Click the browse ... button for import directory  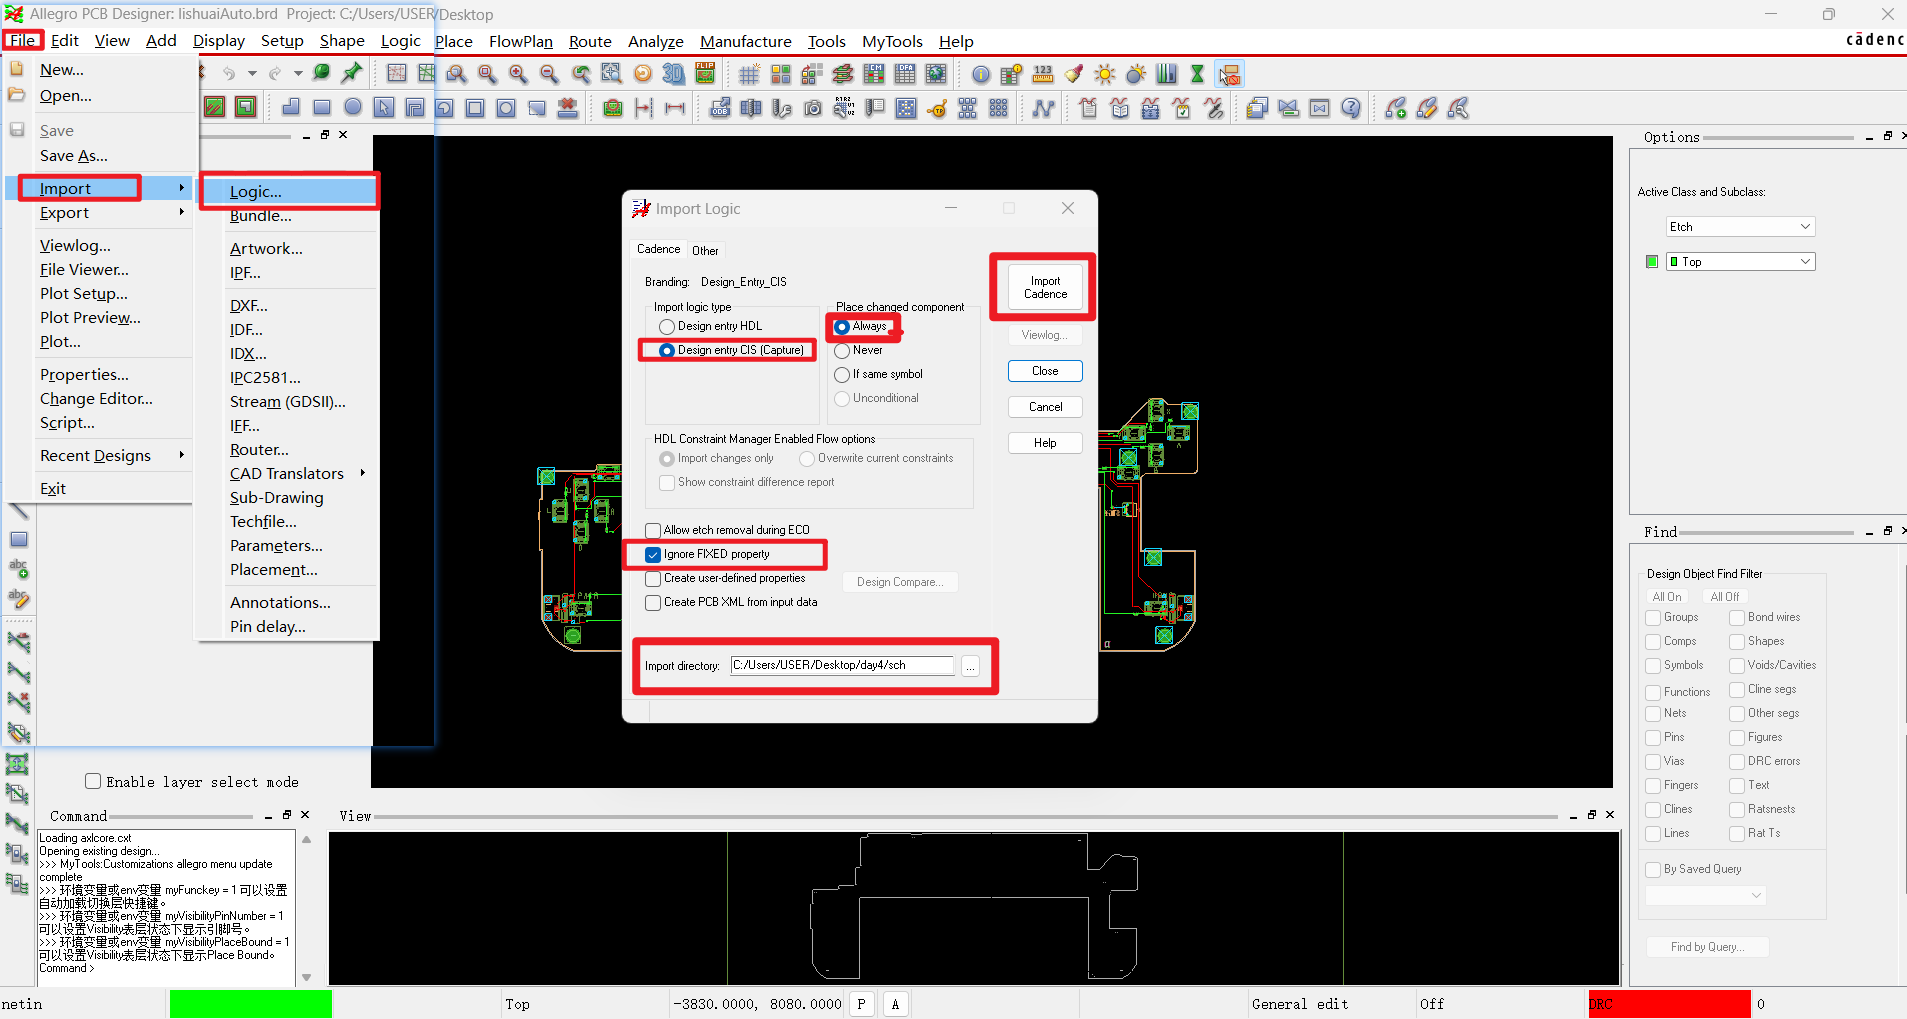970,666
